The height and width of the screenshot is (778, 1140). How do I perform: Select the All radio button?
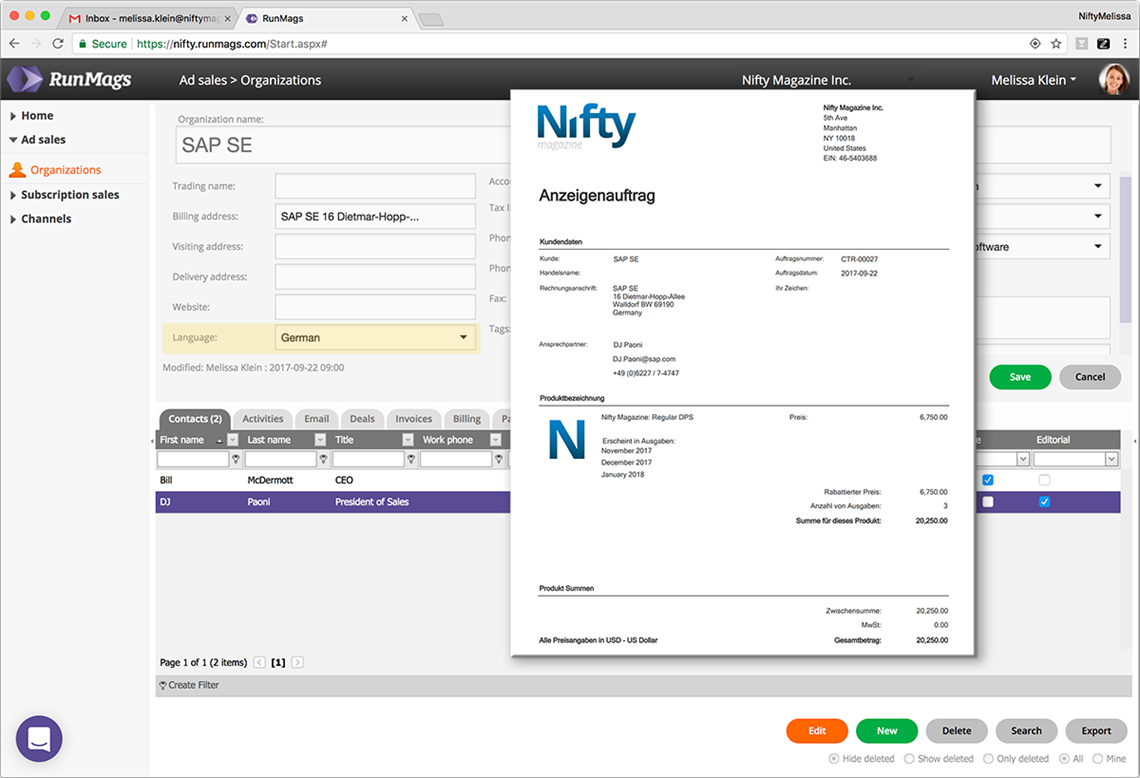tap(1064, 758)
